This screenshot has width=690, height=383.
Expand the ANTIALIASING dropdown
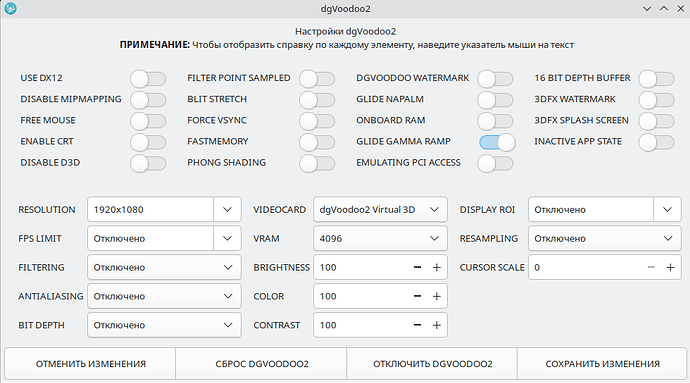point(164,296)
